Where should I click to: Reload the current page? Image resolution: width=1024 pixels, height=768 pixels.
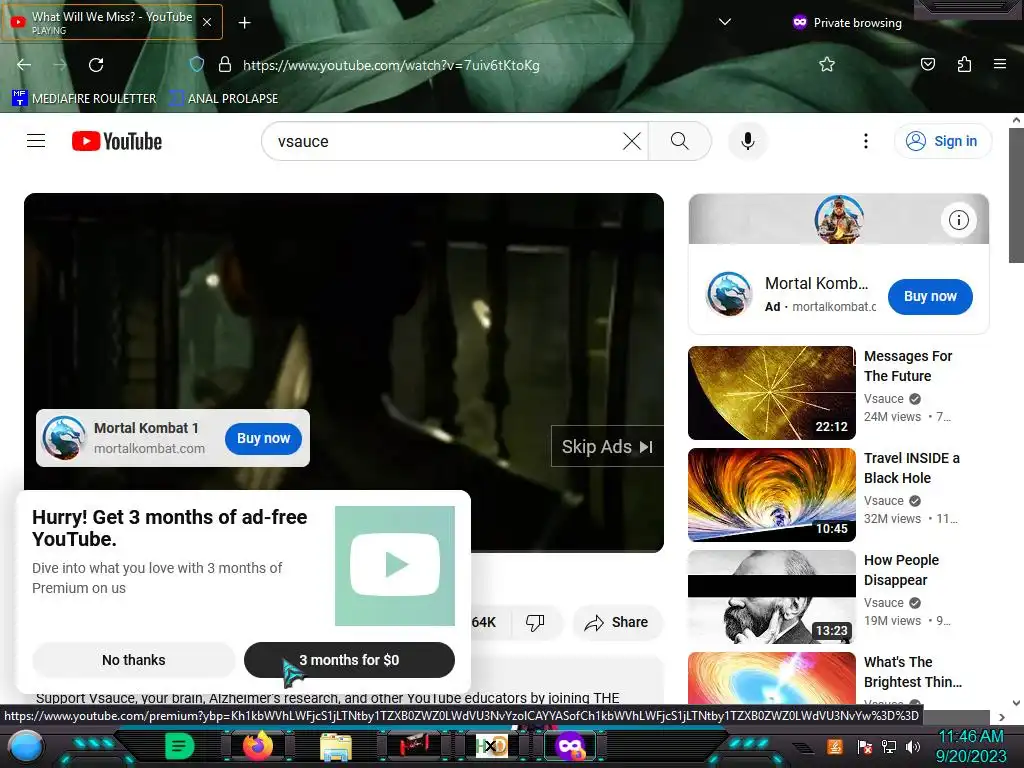96,65
